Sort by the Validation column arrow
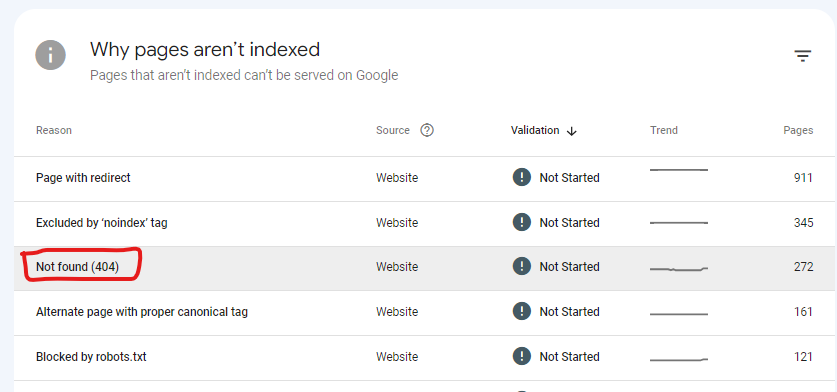Viewport: 837px width, 392px height. (x=572, y=131)
